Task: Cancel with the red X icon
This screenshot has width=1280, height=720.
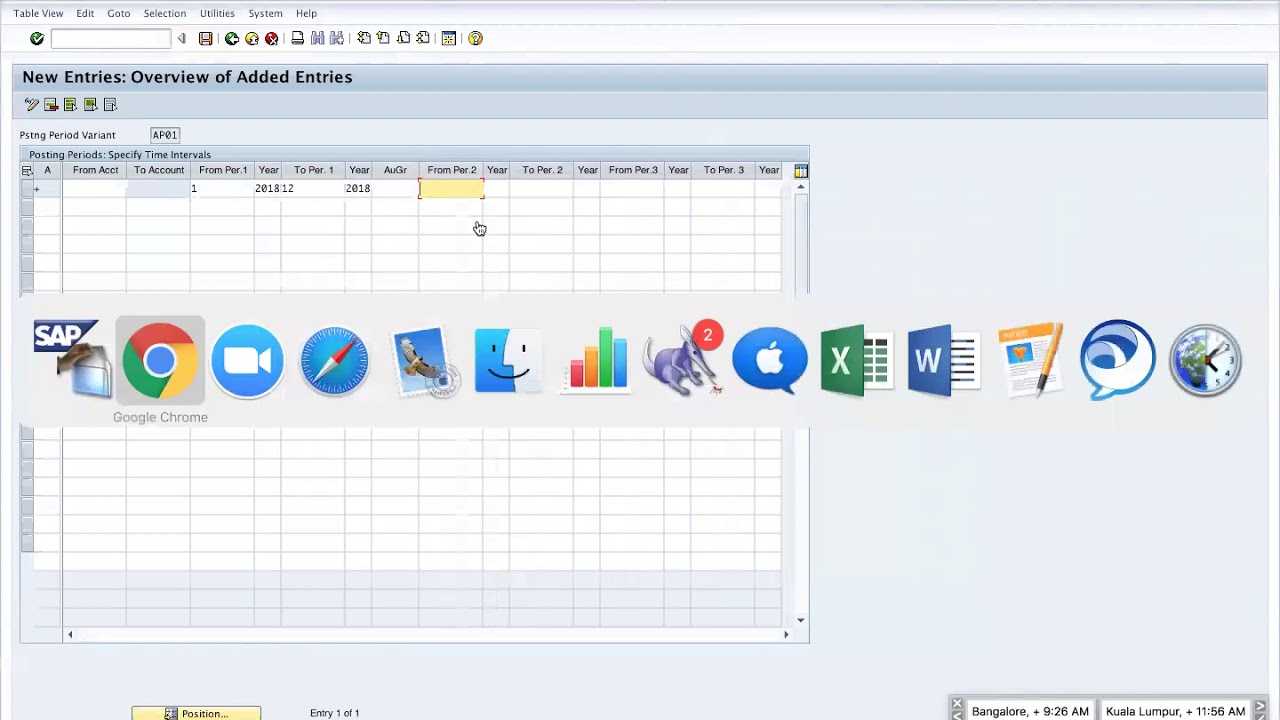Action: [x=271, y=38]
